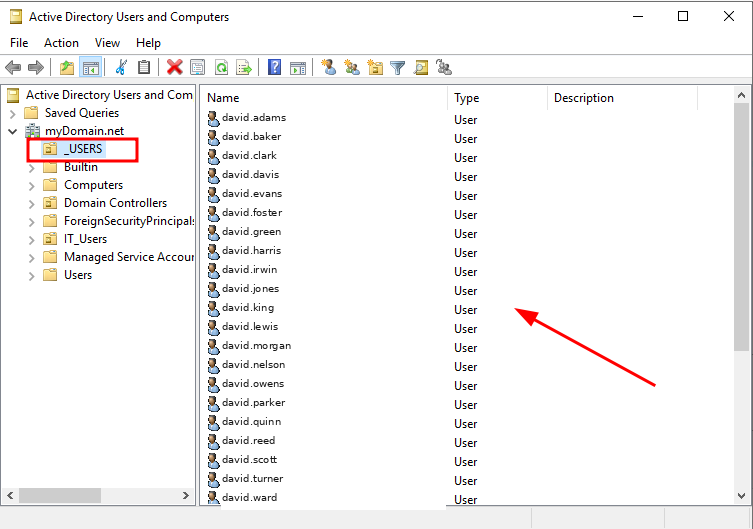Click the myDomain.net domain icon

pos(33,131)
